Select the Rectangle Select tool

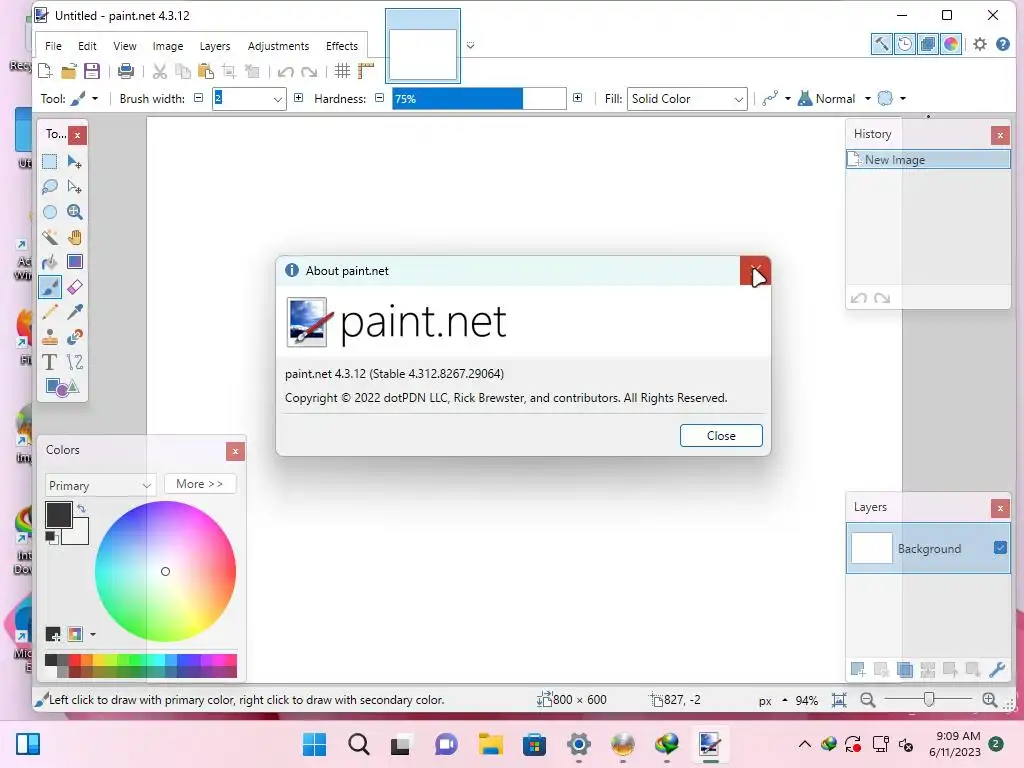click(50, 162)
